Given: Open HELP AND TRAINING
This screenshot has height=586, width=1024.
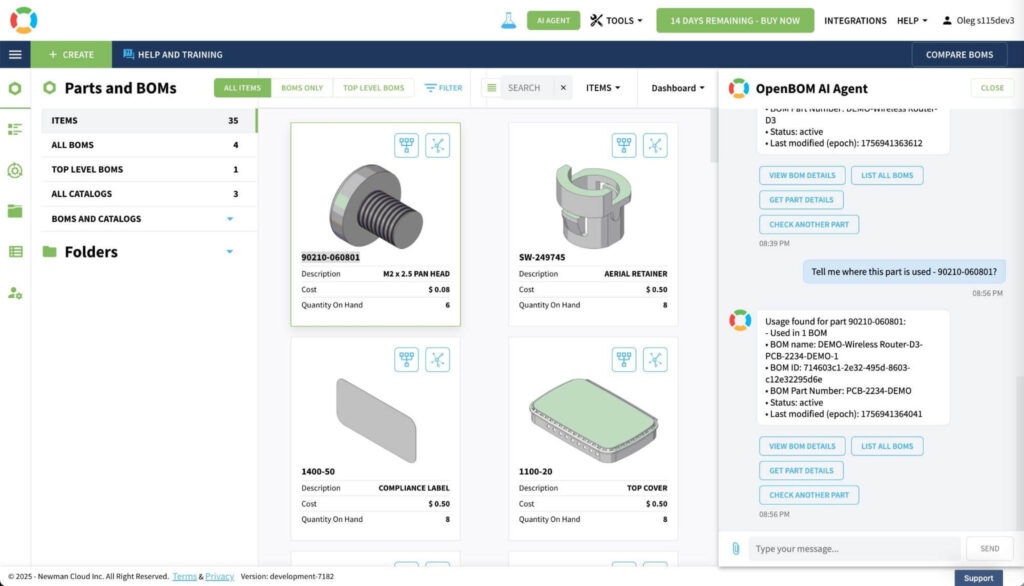Looking at the screenshot, I should coord(173,54).
